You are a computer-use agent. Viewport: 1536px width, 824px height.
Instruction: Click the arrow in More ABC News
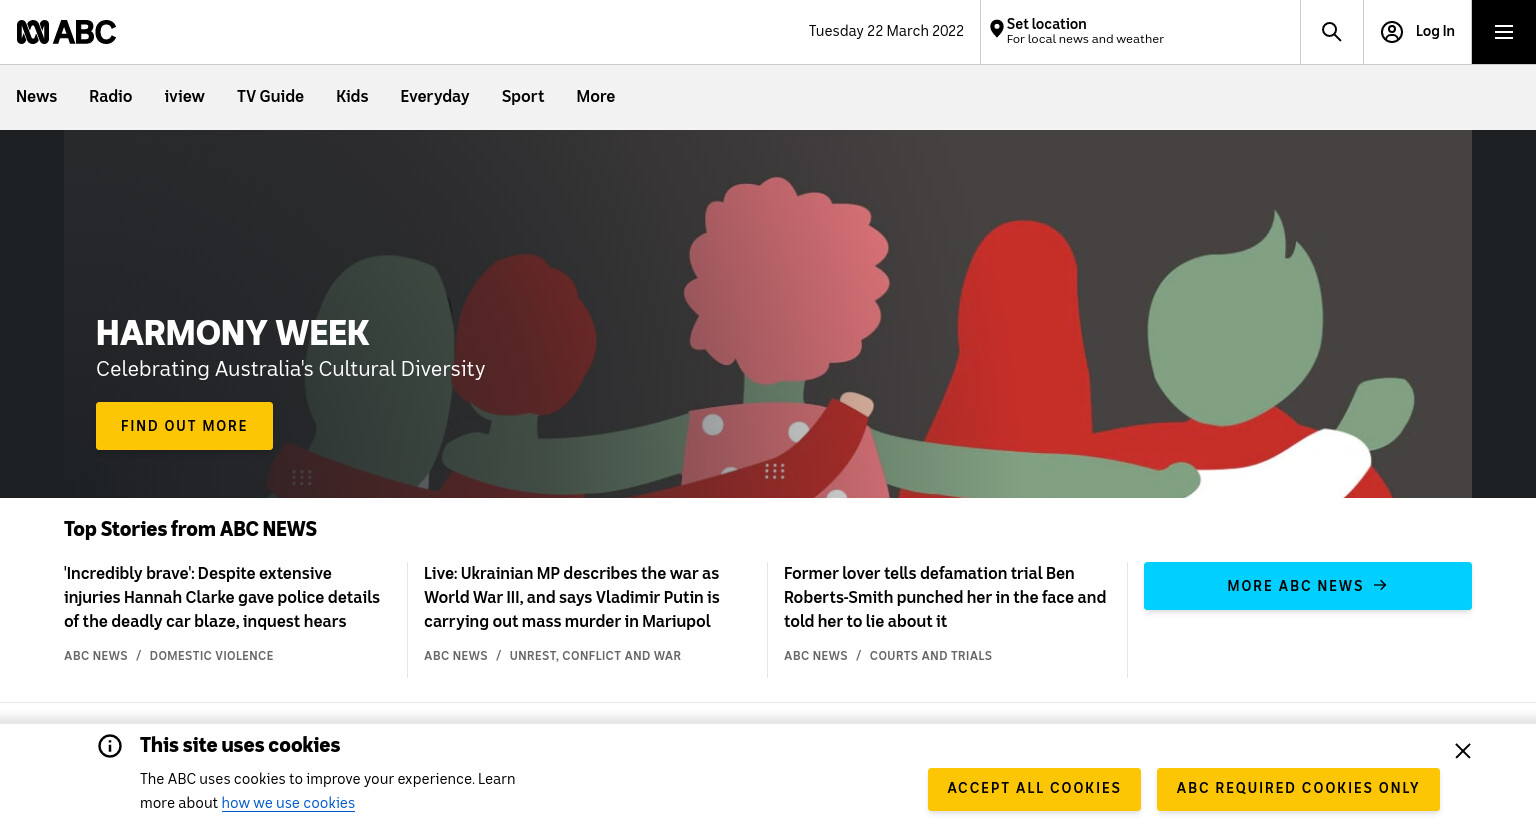pyautogui.click(x=1381, y=585)
